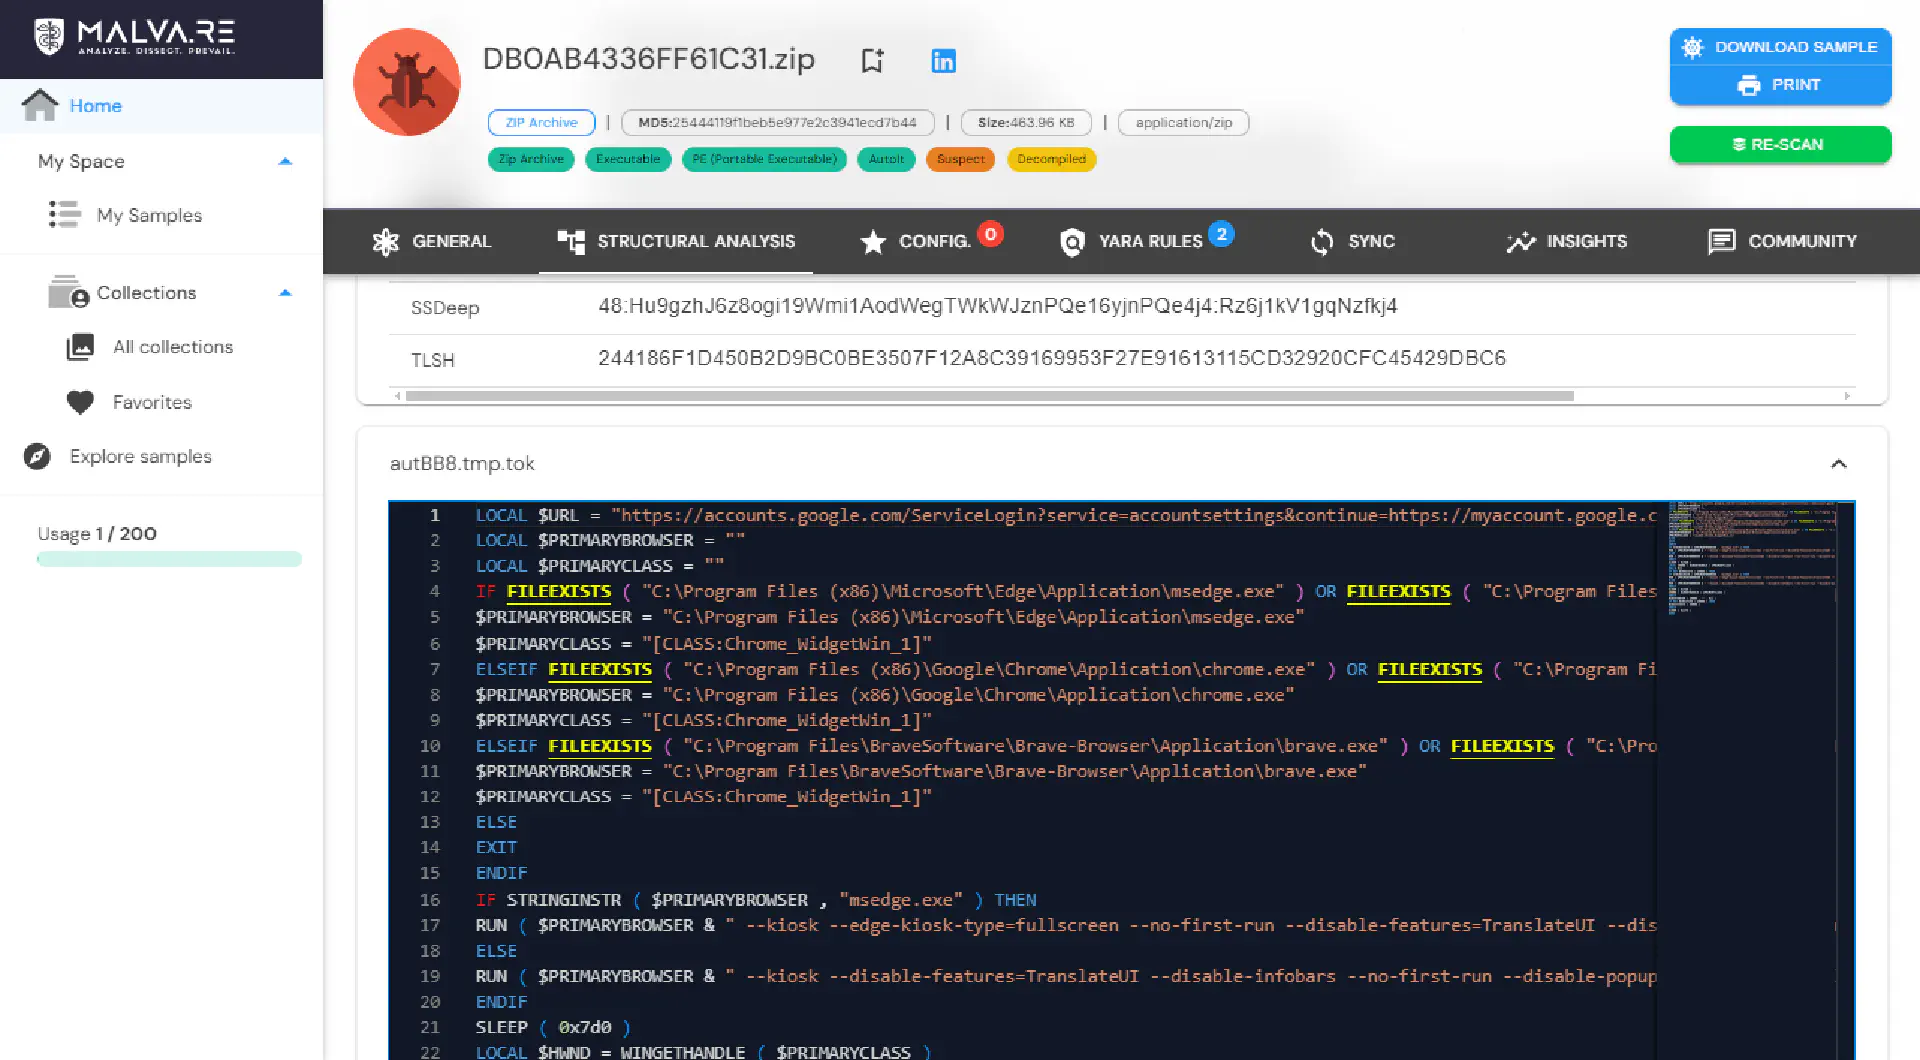Click the green RE-SCAN button

1780,144
